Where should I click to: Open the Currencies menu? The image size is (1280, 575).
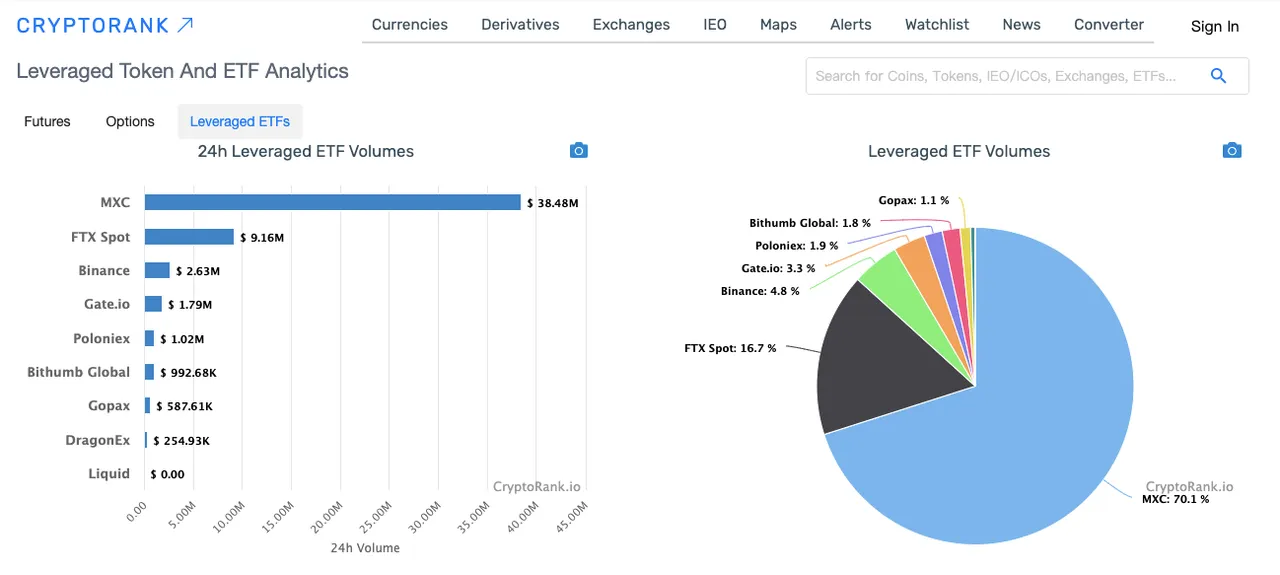point(410,25)
